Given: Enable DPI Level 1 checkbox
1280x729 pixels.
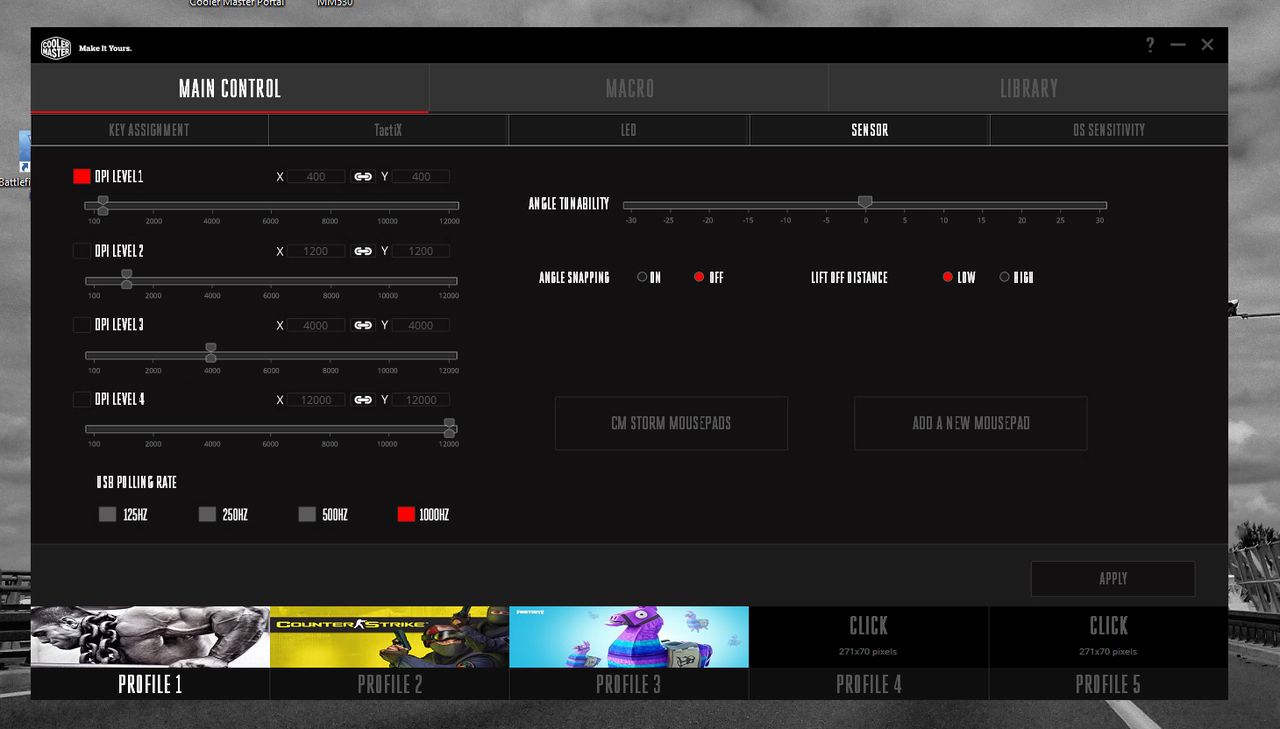Looking at the screenshot, I should point(82,176).
